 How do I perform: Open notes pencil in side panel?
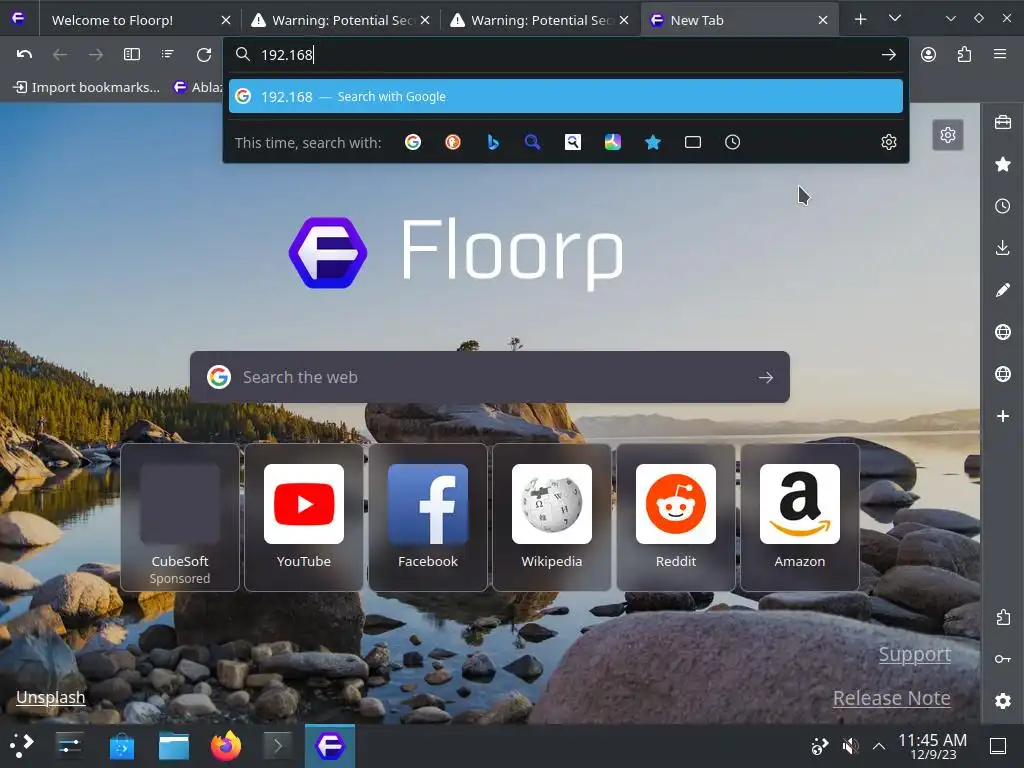[x=1003, y=290]
